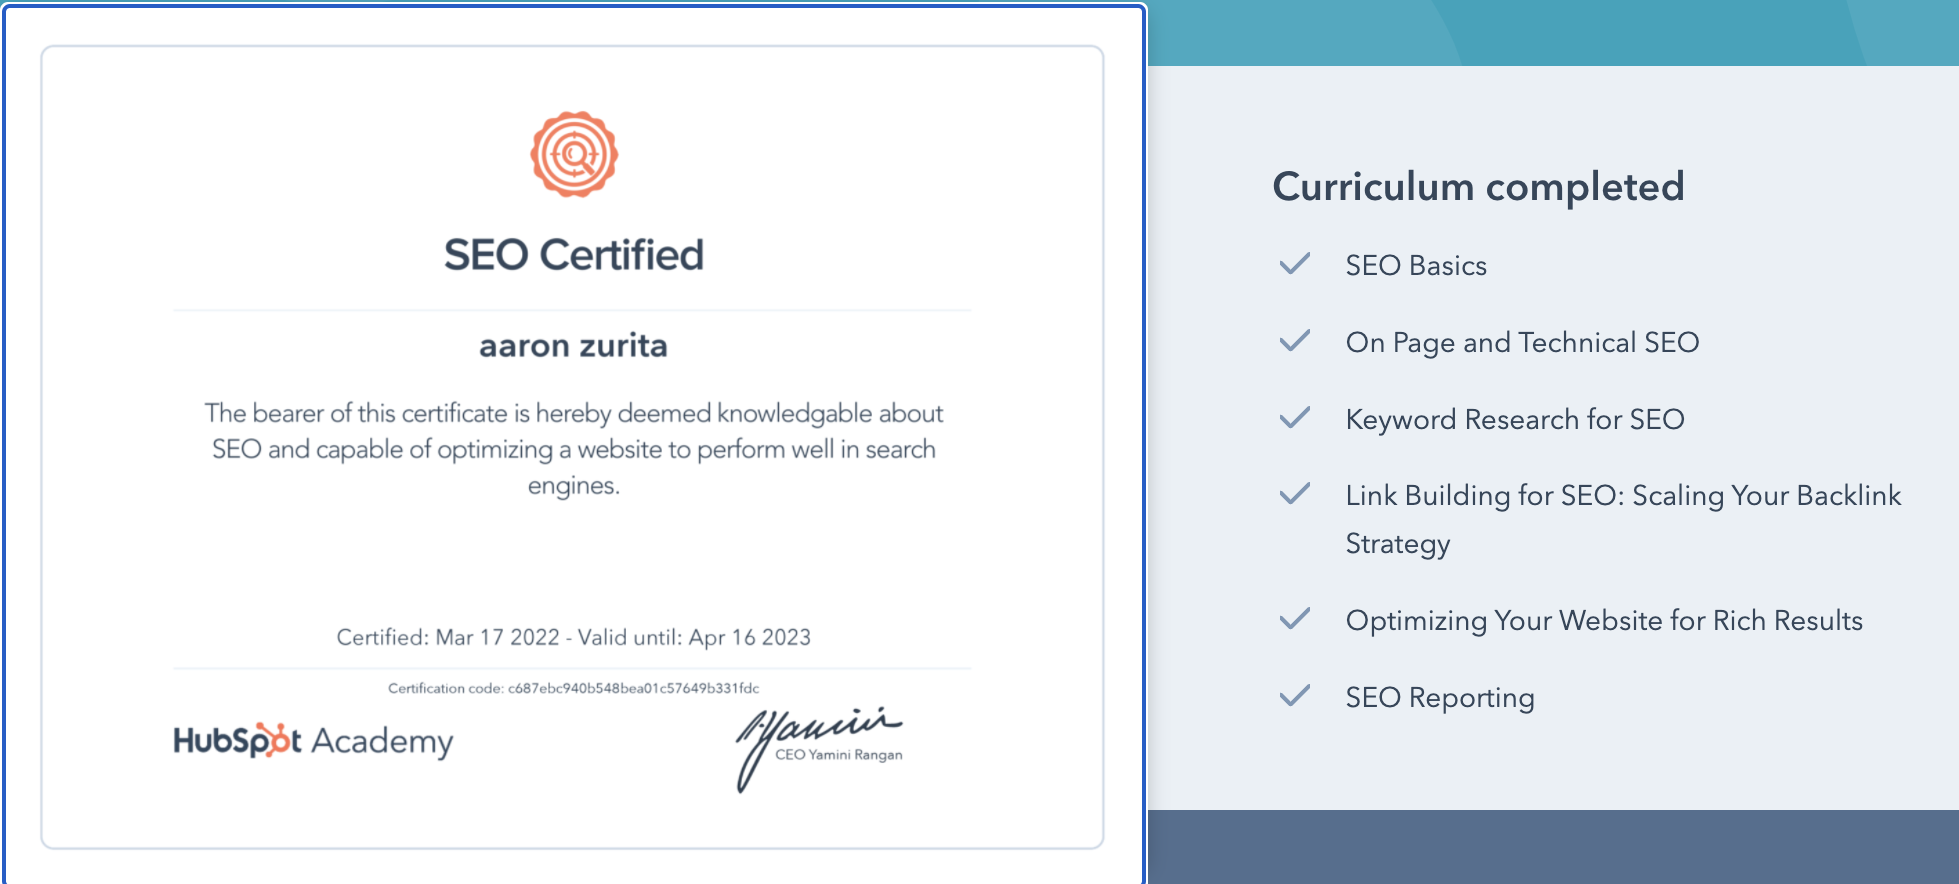Select Optimizing Your Website for Rich Results
The width and height of the screenshot is (1959, 884).
pyautogui.click(x=1604, y=621)
